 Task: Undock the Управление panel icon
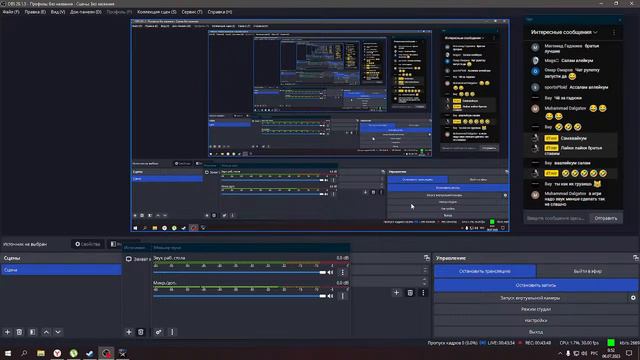coord(636,258)
